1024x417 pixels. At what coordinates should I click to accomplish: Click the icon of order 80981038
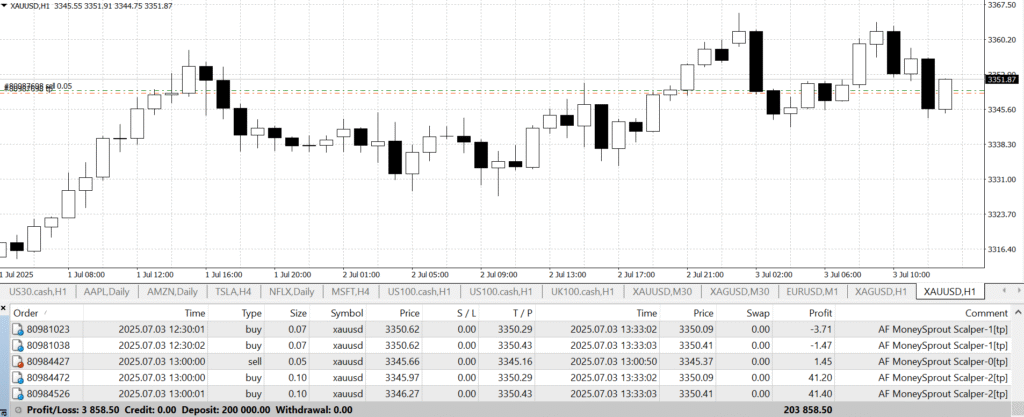coord(19,345)
